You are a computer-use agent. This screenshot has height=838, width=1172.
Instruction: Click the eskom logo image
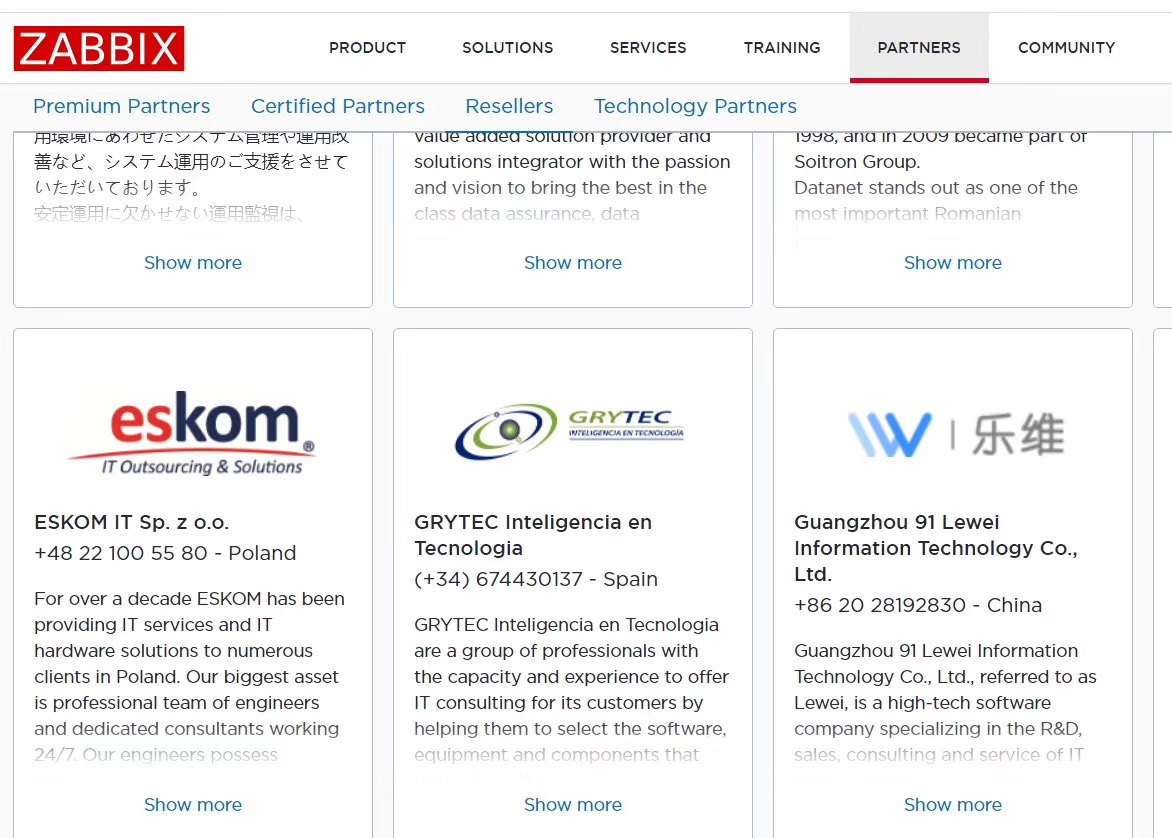192,433
